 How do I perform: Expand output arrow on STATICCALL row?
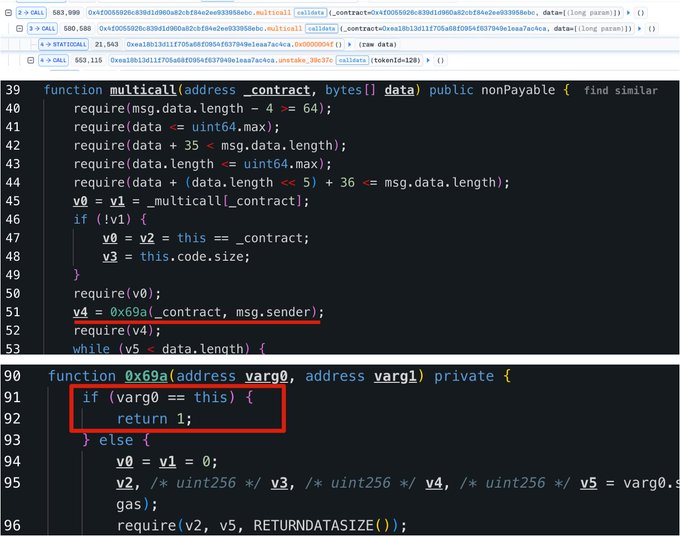coord(350,44)
